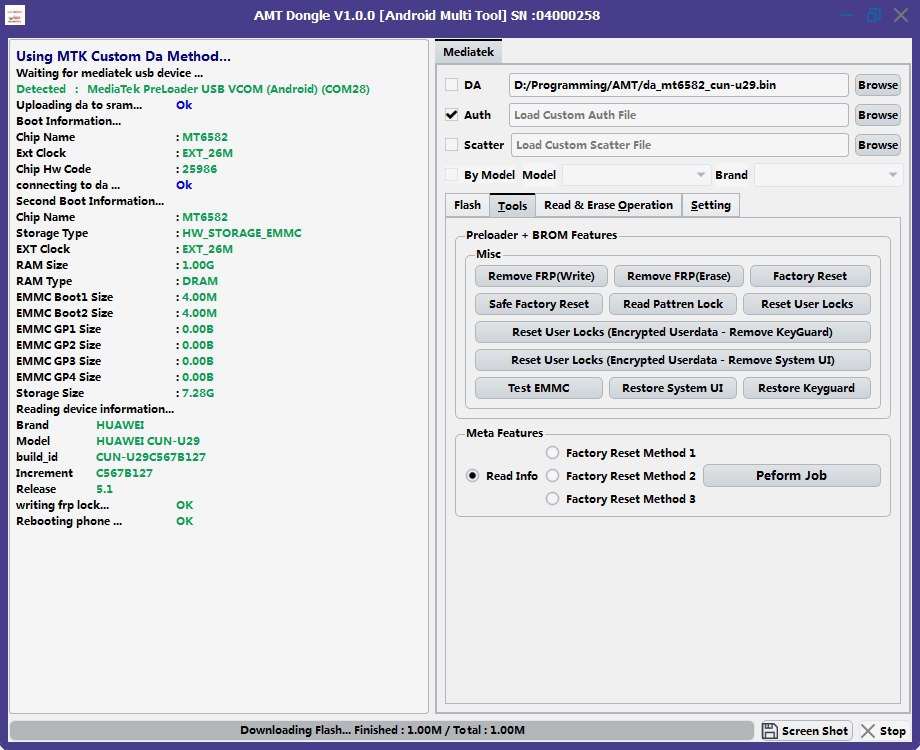
Task: Click the AMT app icon in title bar
Action: pos(15,15)
